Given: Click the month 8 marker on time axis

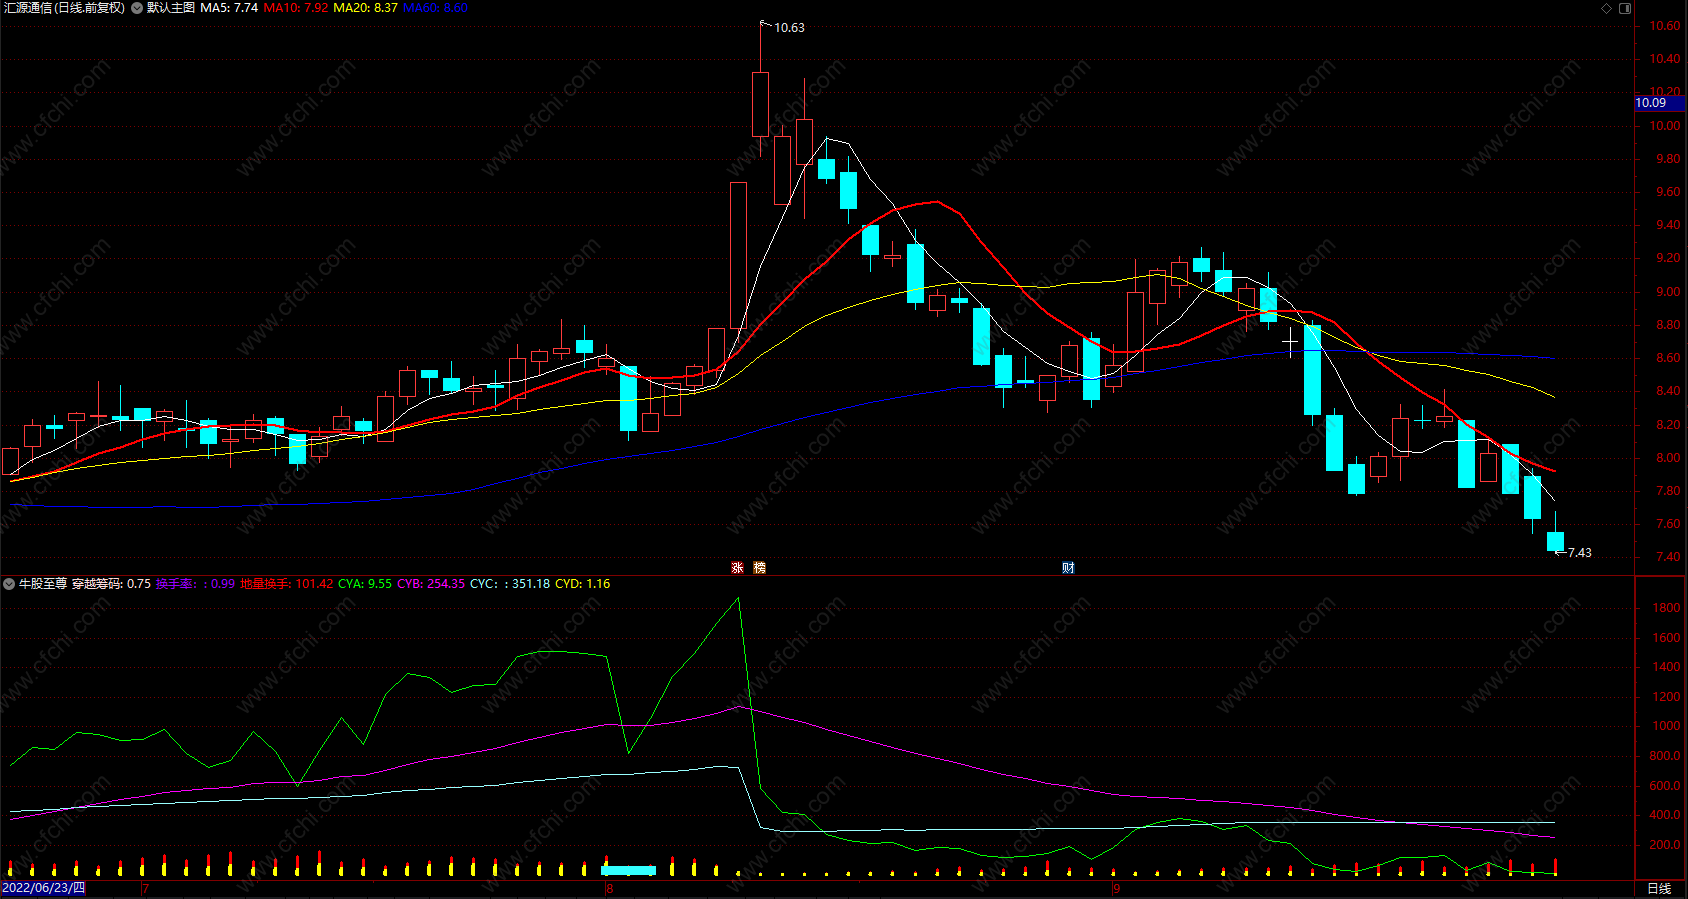Looking at the screenshot, I should (x=609, y=888).
